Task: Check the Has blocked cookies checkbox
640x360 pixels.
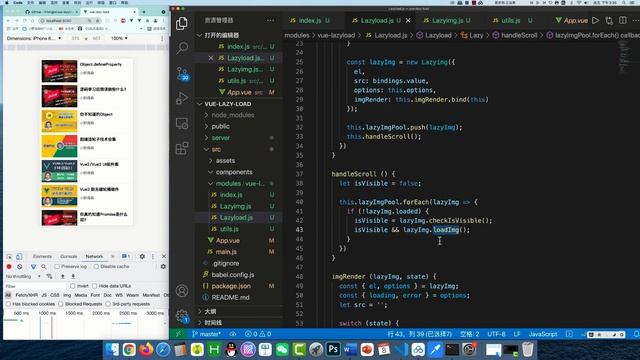Action: tap(8, 304)
